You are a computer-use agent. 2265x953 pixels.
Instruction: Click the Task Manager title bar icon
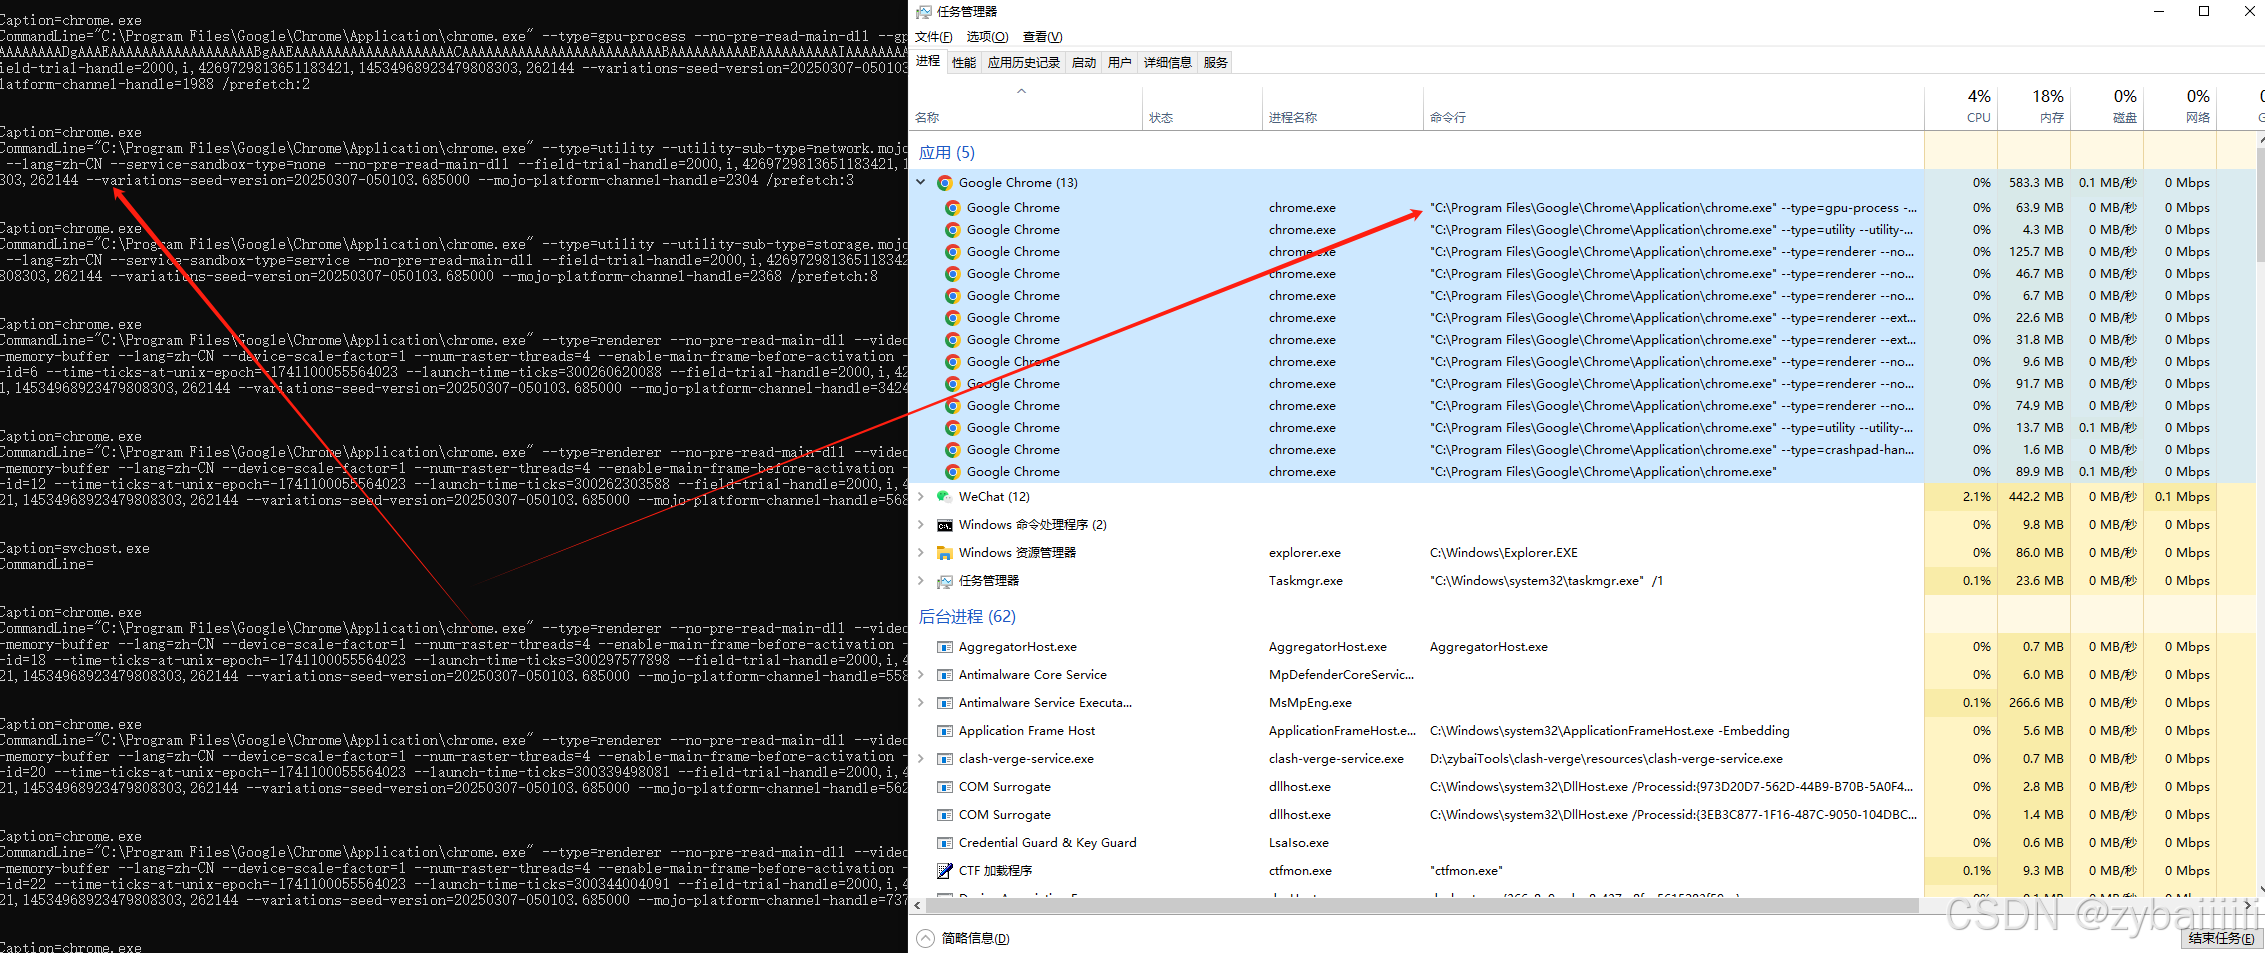click(x=924, y=12)
